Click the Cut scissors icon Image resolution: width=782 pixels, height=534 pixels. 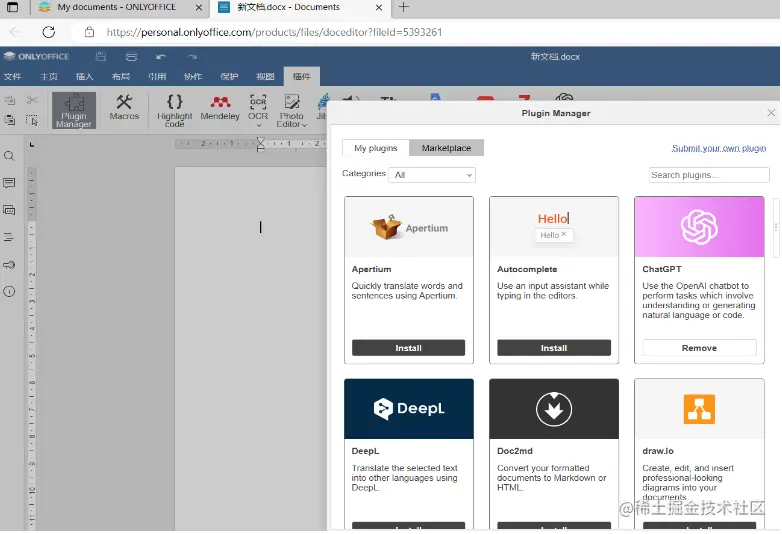(32, 100)
